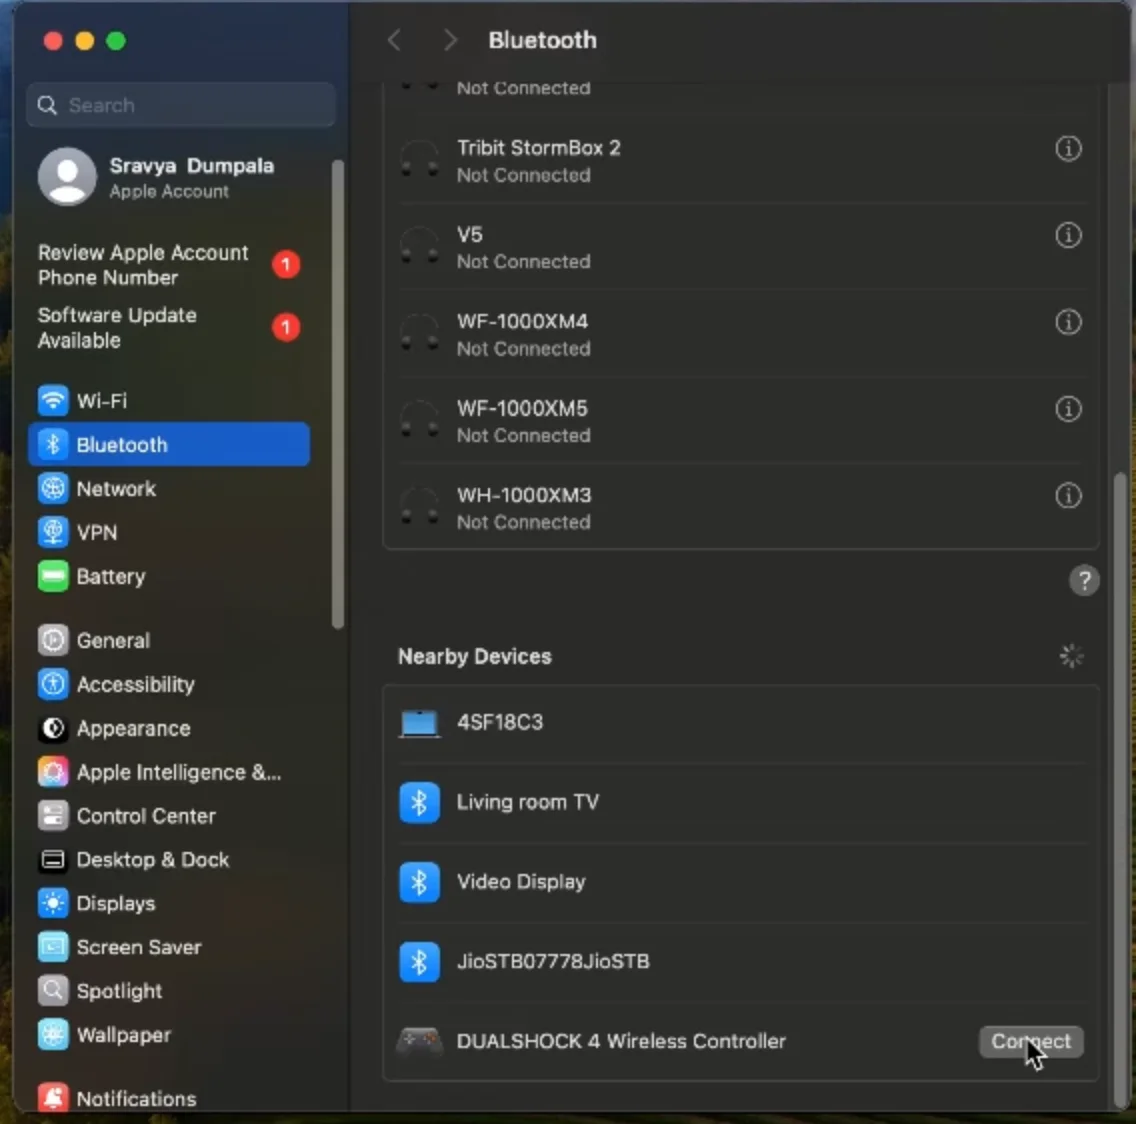
Task: Click the Bluetooth icon in sidebar
Action: click(x=53, y=444)
